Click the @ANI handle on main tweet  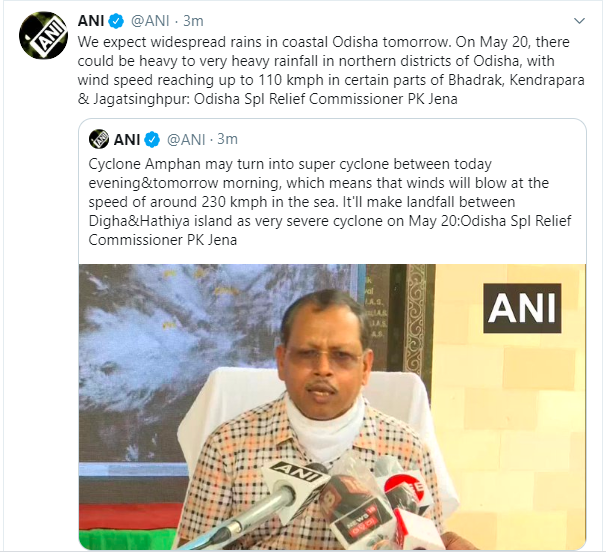pyautogui.click(x=151, y=22)
